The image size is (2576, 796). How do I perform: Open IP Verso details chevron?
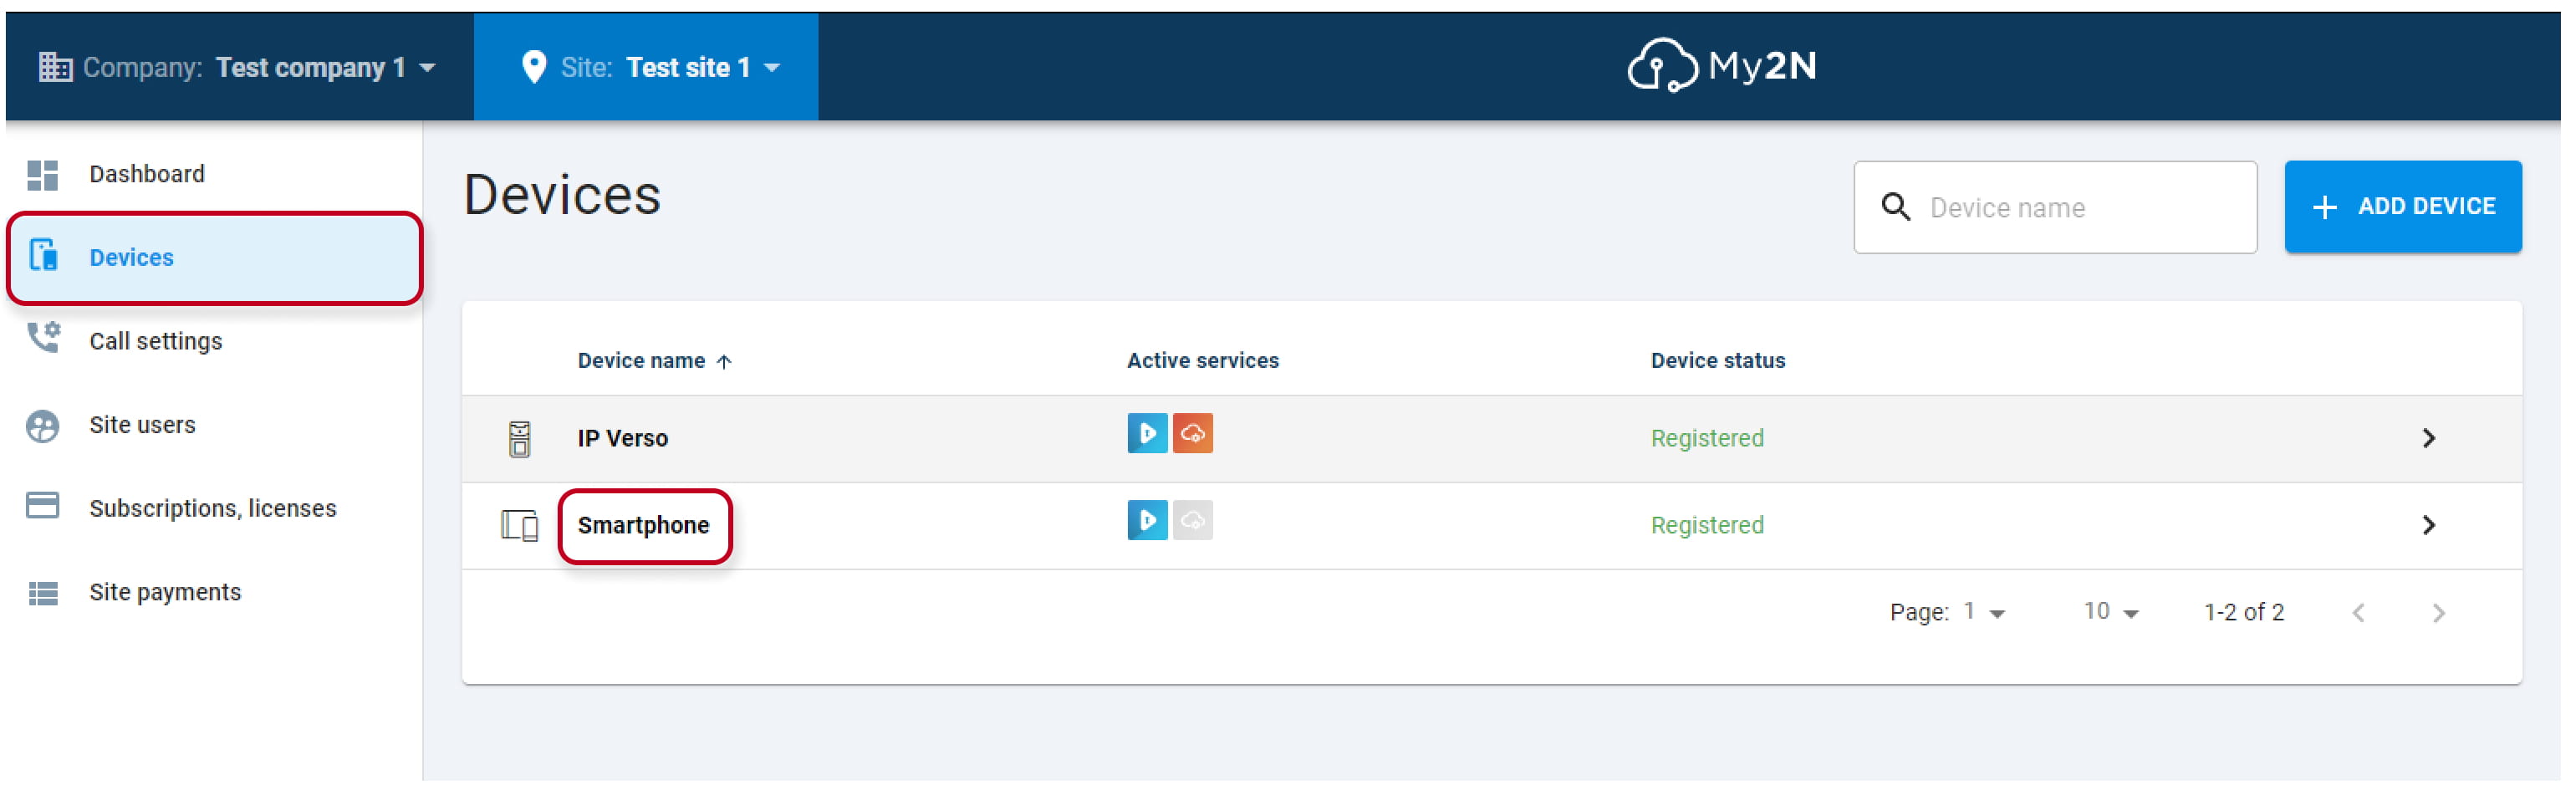pyautogui.click(x=2429, y=438)
